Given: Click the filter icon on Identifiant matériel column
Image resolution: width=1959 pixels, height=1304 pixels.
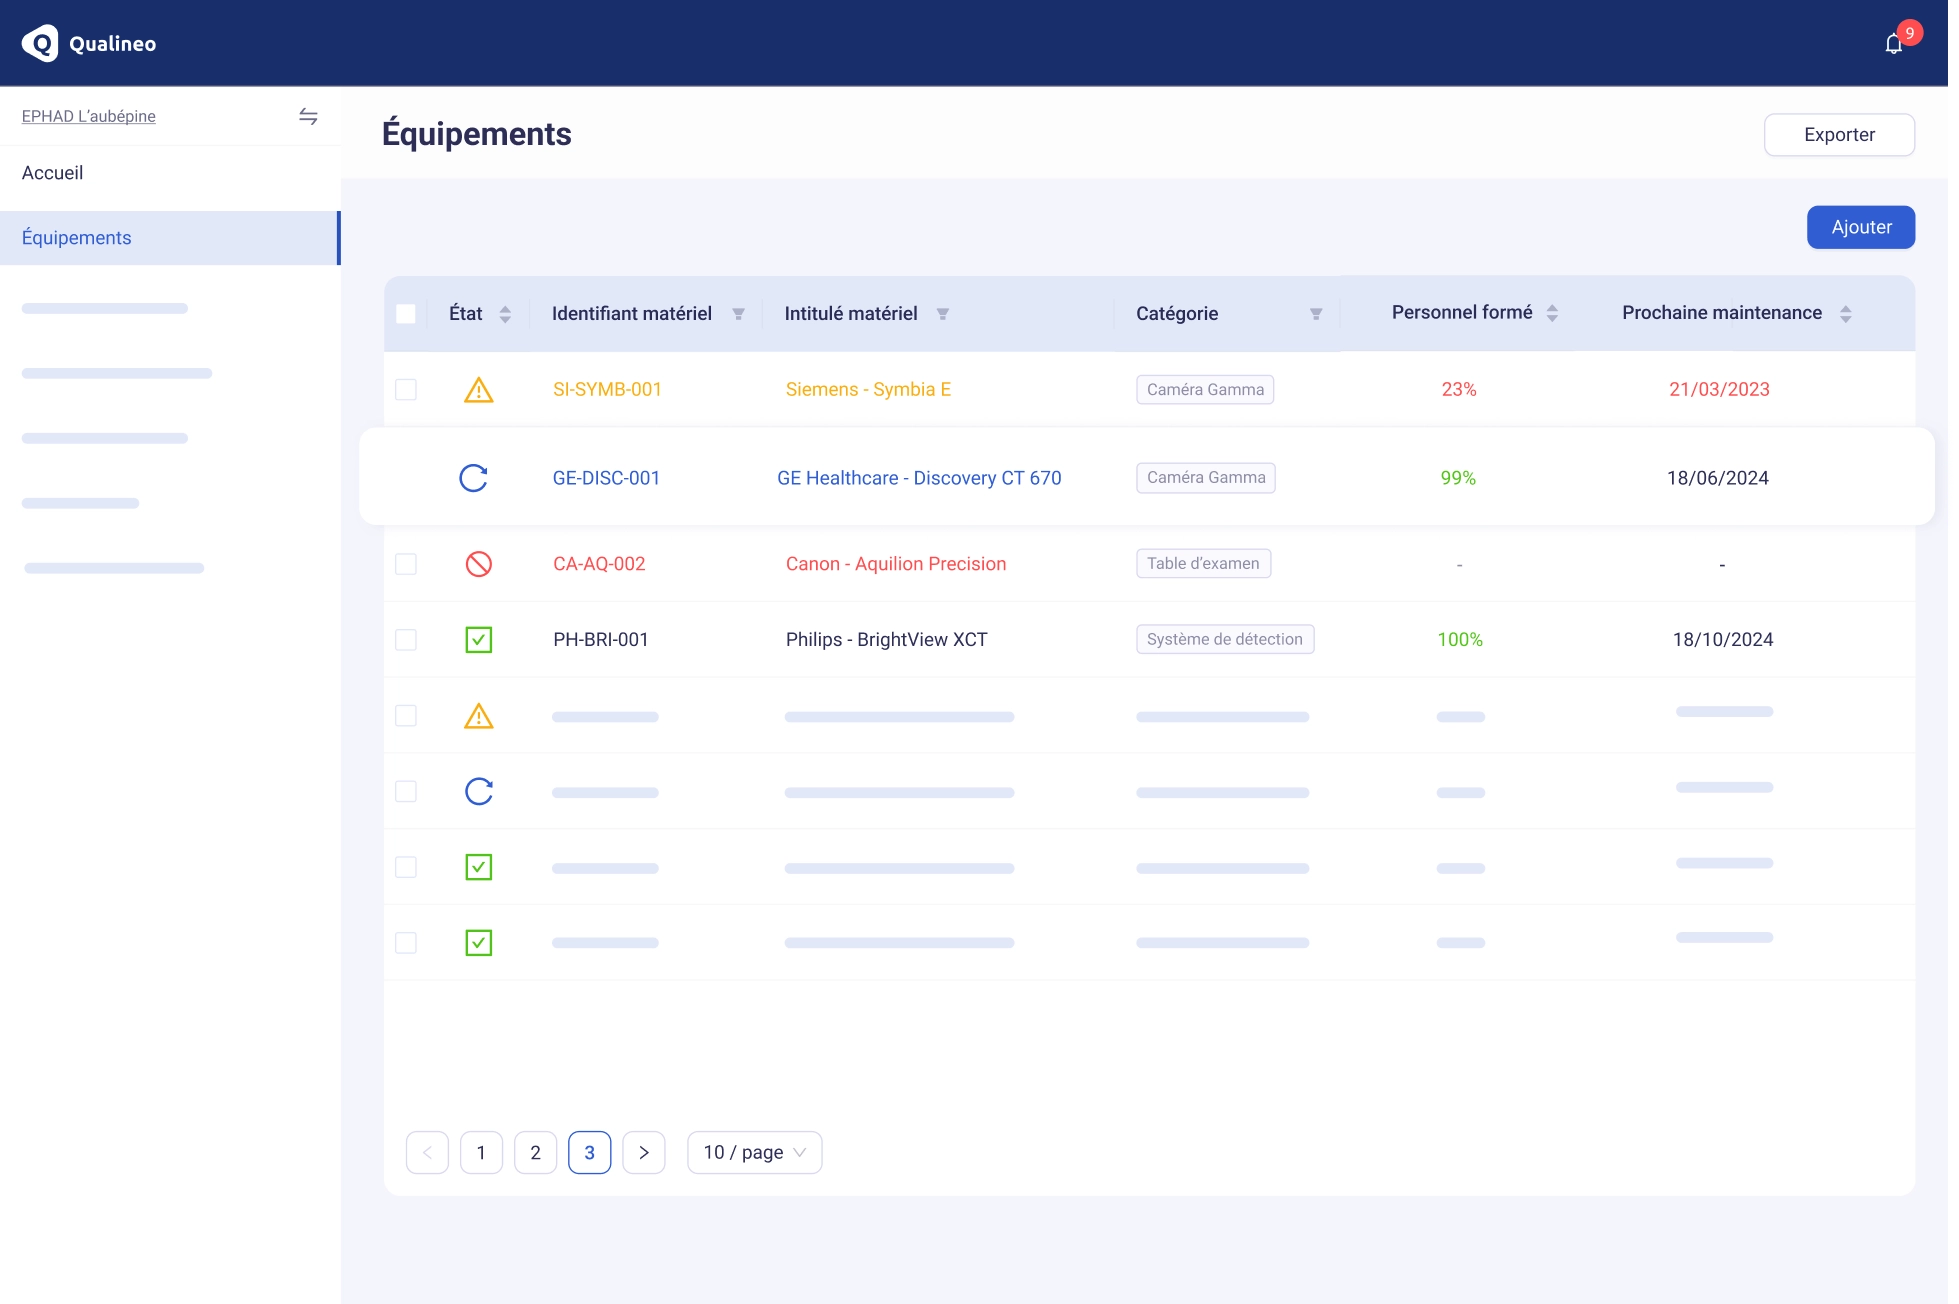Looking at the screenshot, I should (739, 313).
